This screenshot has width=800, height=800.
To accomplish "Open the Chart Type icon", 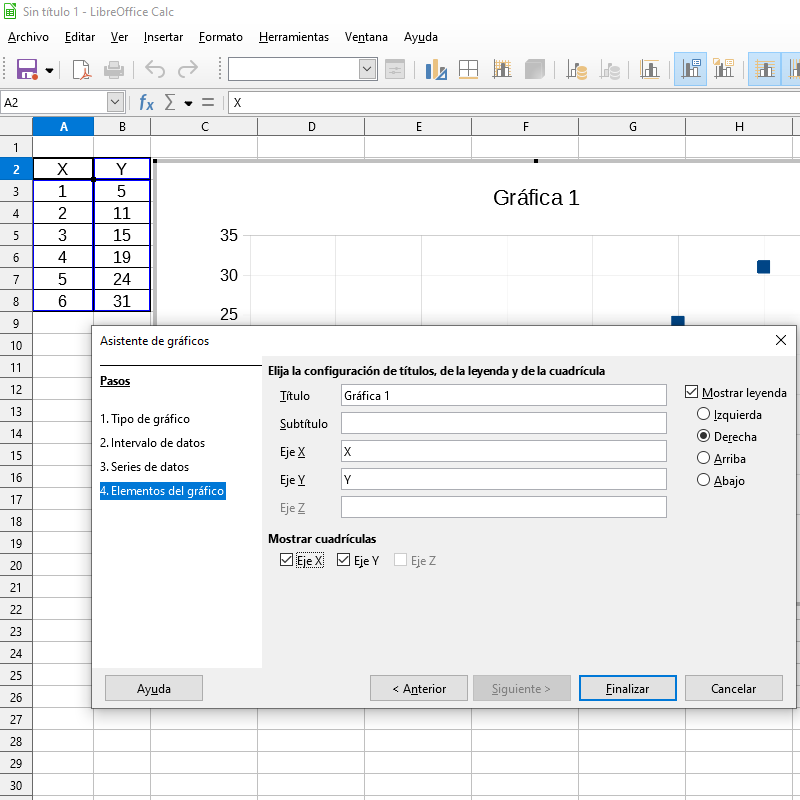I will 436,69.
